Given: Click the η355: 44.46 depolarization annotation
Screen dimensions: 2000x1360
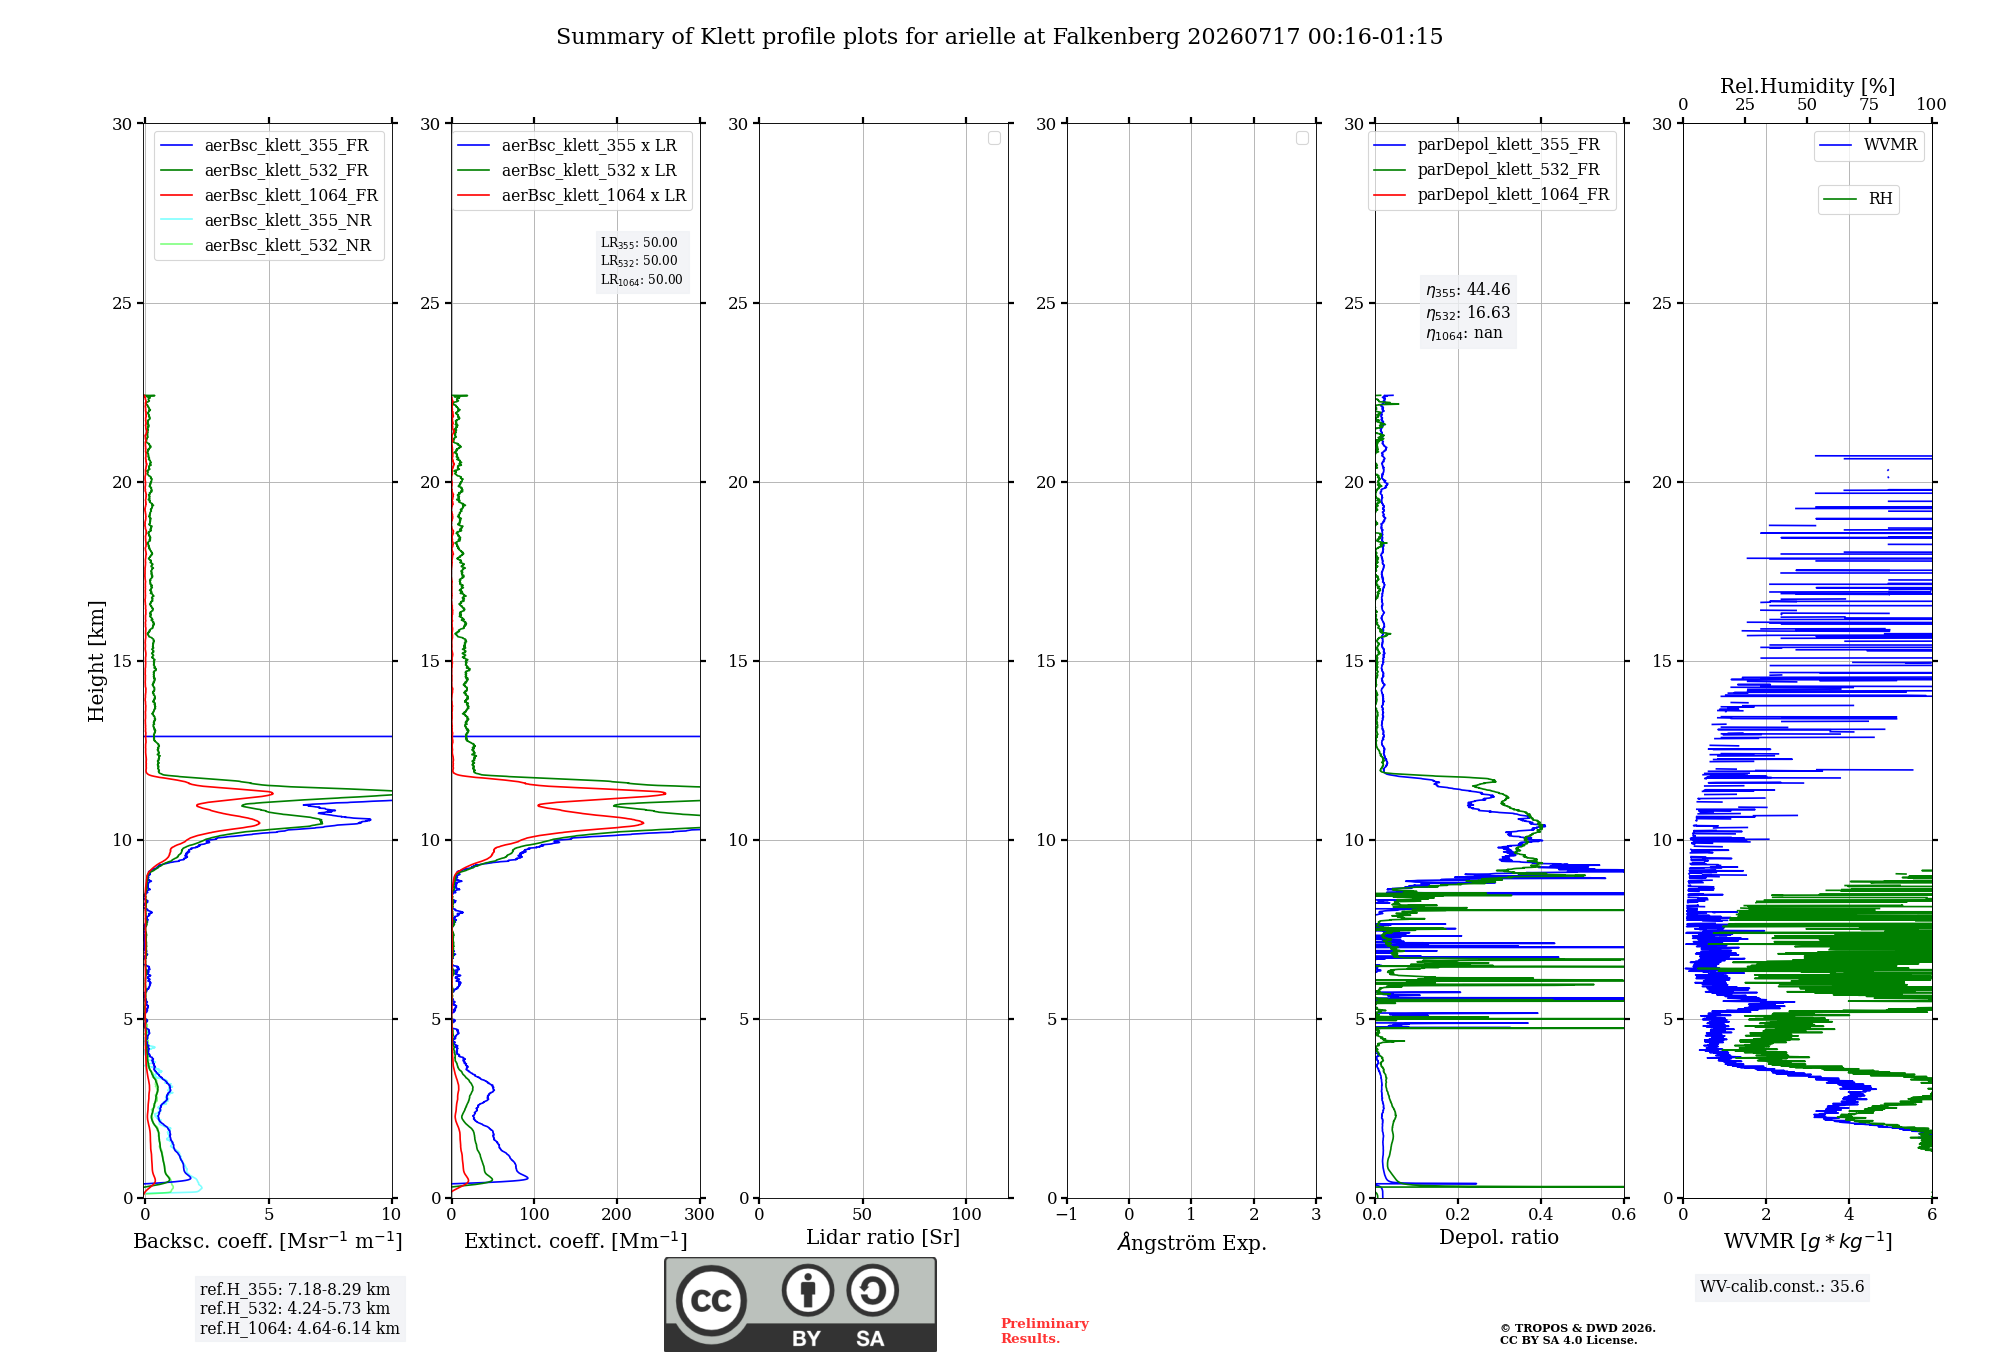Looking at the screenshot, I should (1468, 290).
